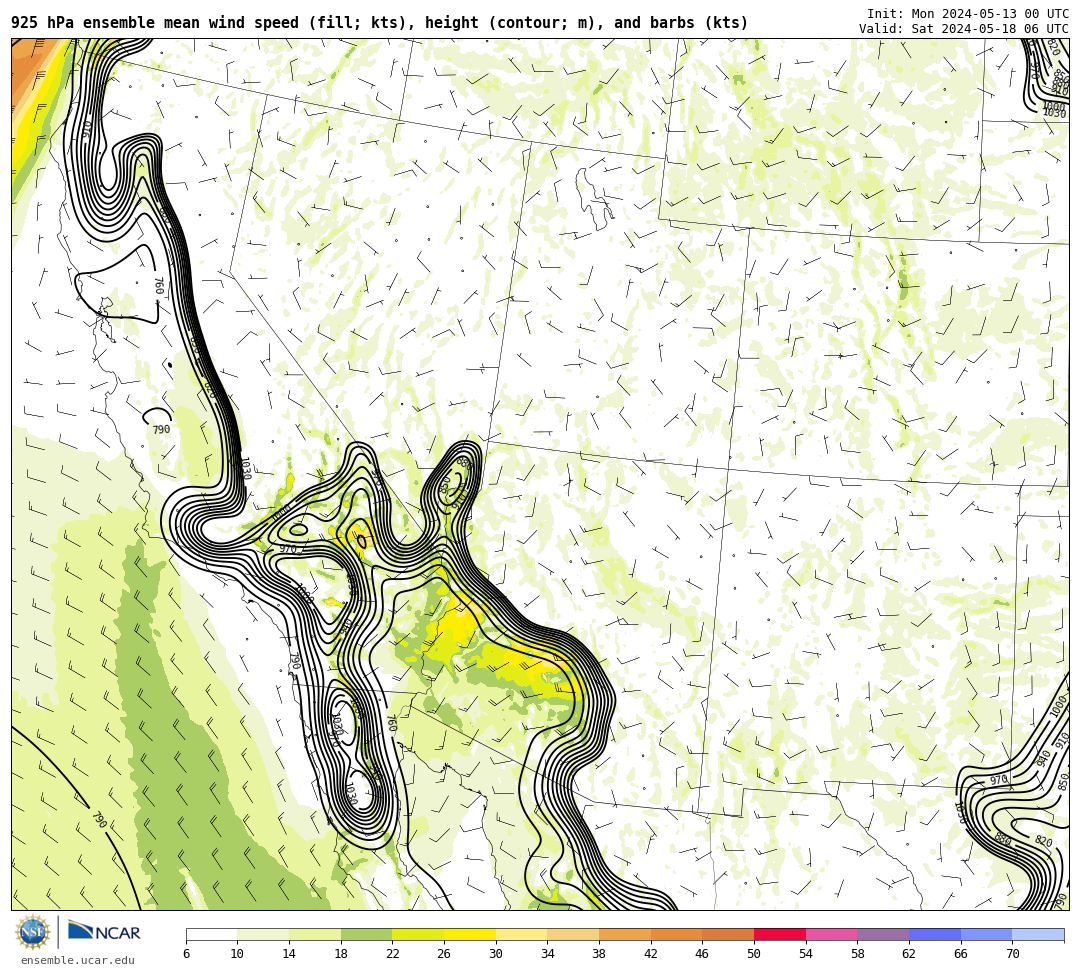Image resolution: width=1080 pixels, height=973 pixels.
Task: Click the colorbar tick label 62
Action: (x=909, y=954)
